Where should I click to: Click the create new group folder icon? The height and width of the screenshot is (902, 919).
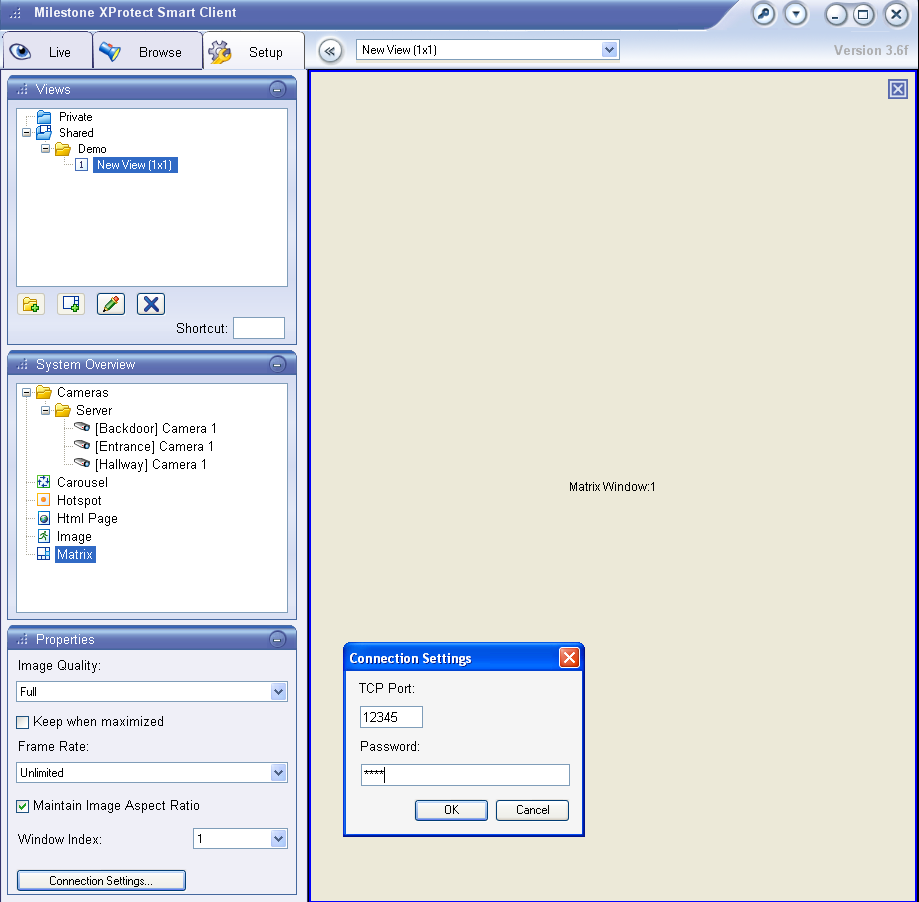click(x=30, y=304)
